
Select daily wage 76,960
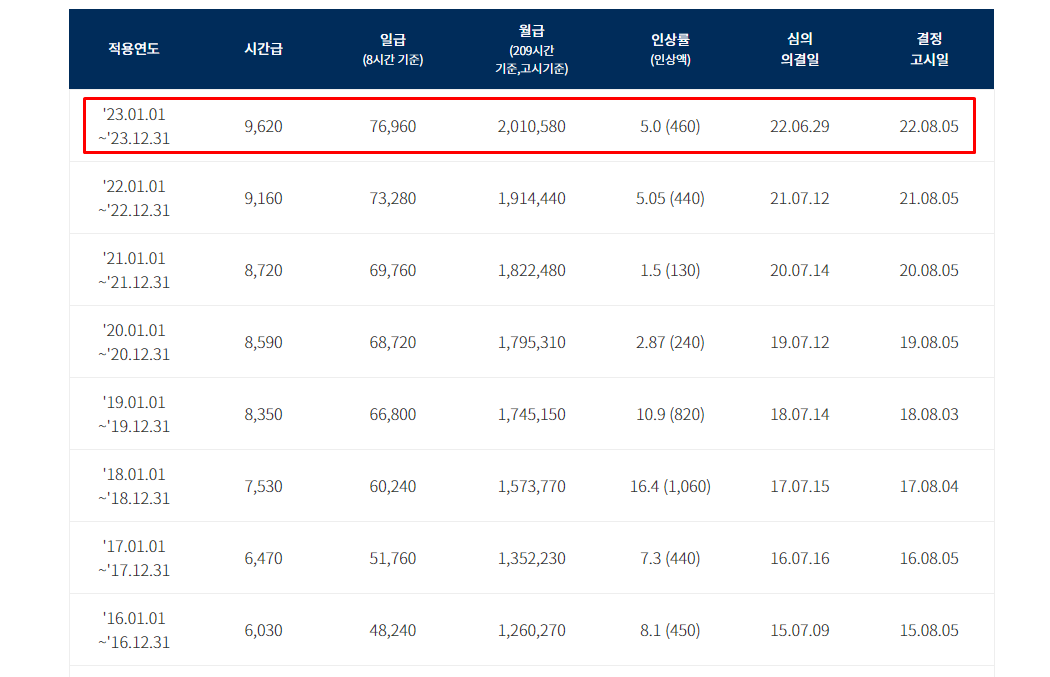[x=393, y=127]
